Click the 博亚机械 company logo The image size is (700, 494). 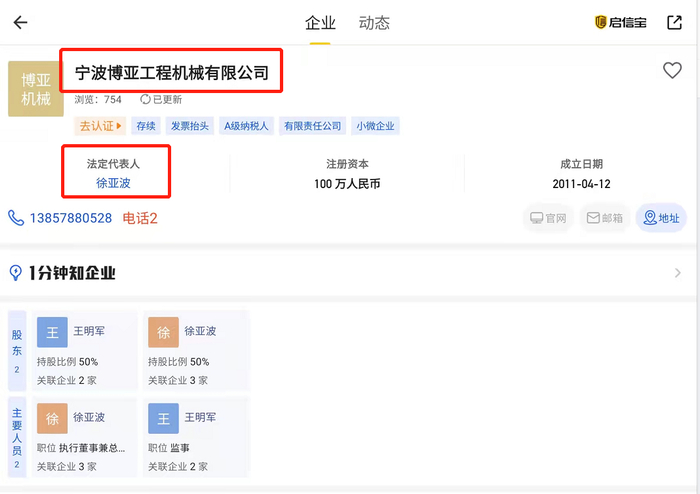pos(36,89)
